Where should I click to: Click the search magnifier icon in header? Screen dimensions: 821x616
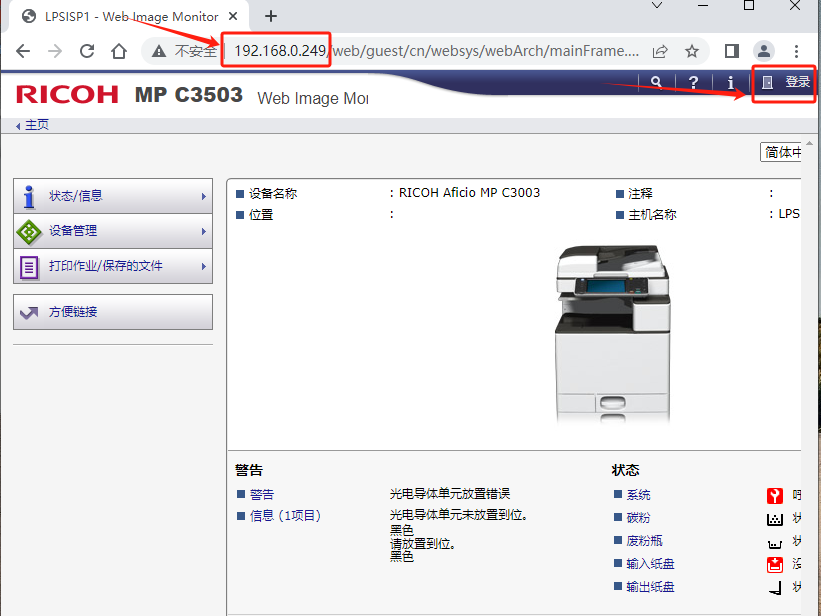(x=656, y=82)
